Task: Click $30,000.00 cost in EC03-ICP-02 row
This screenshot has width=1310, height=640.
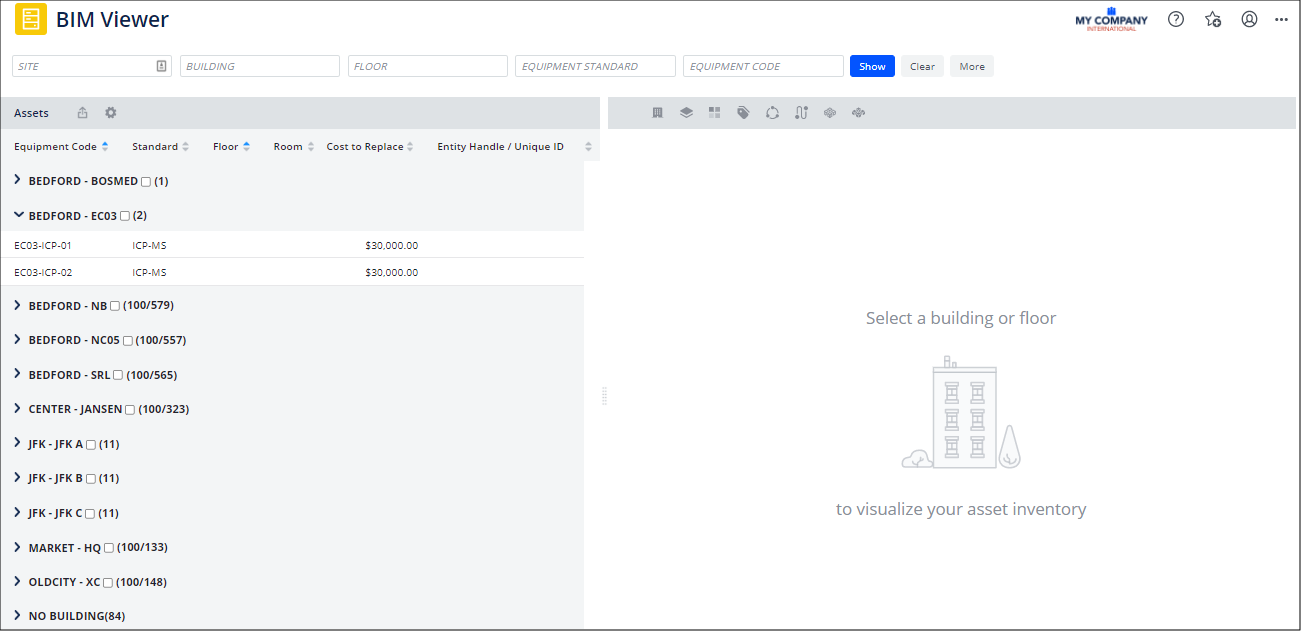Action: pyautogui.click(x=392, y=272)
